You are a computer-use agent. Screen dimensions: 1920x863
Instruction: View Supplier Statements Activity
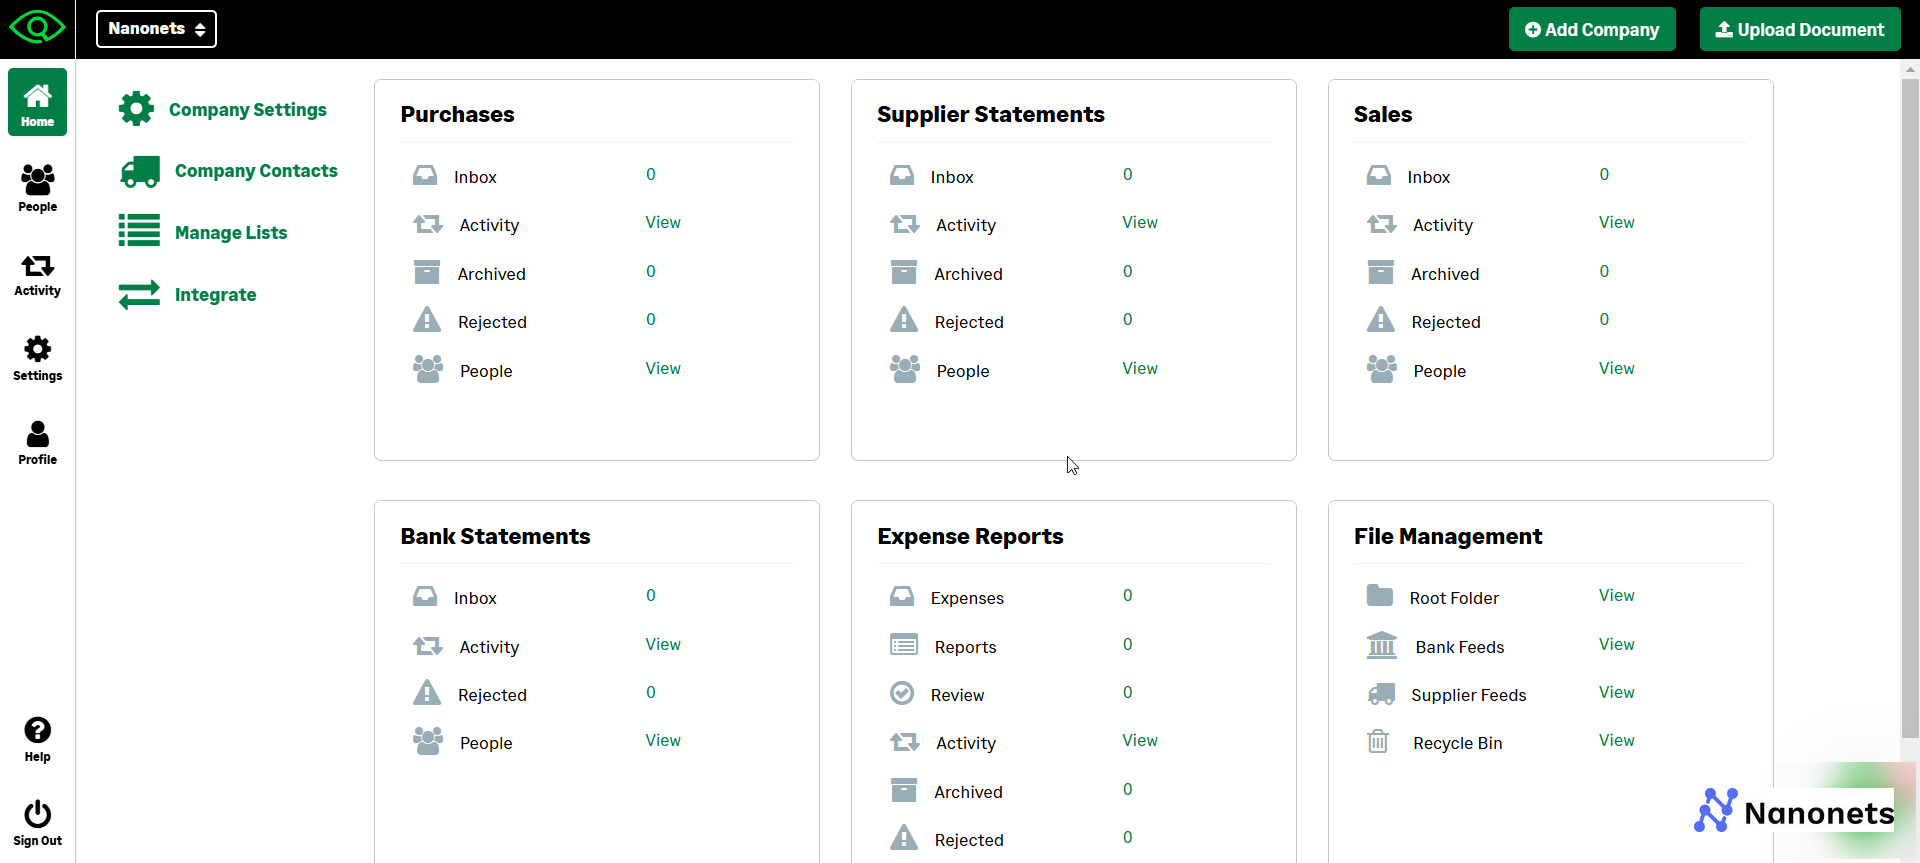(x=1140, y=222)
